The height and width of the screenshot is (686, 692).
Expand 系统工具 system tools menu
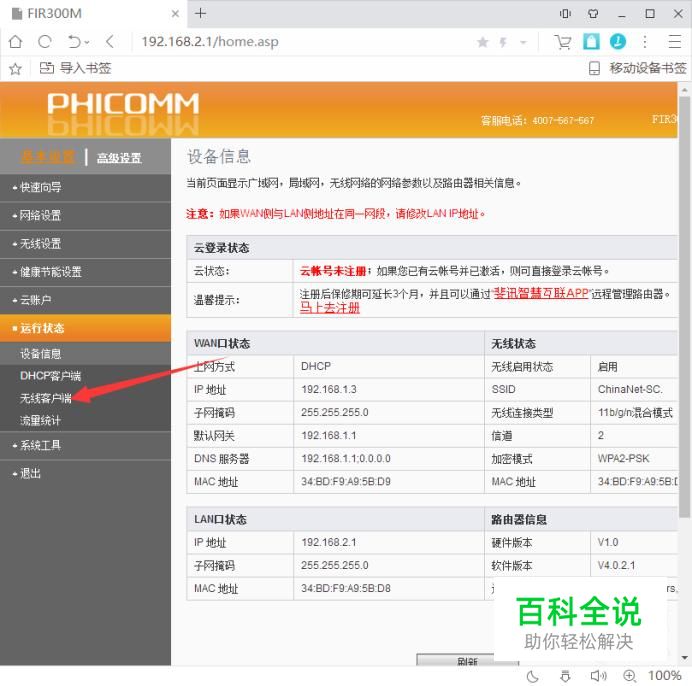(x=85, y=445)
